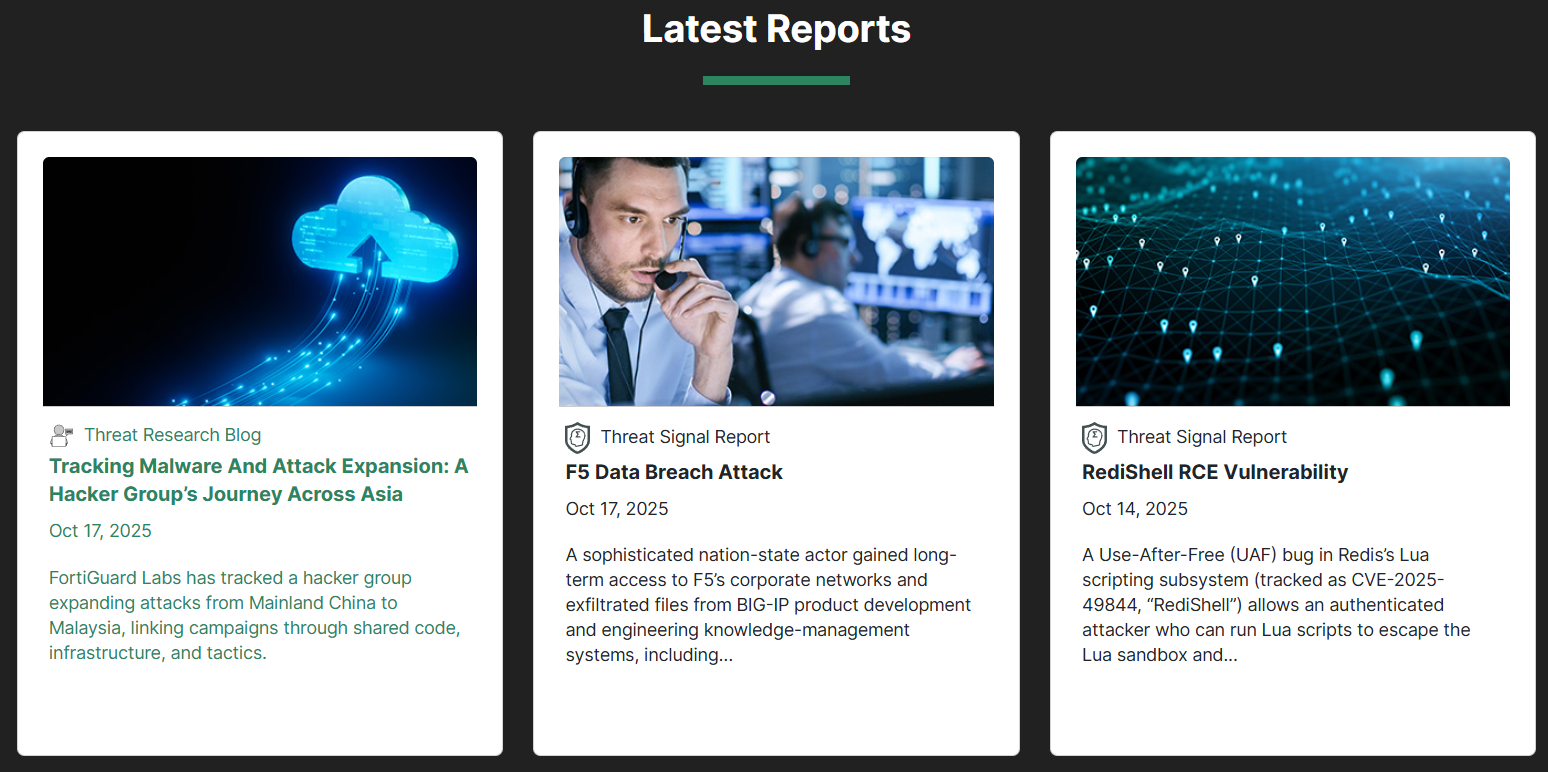The height and width of the screenshot is (772, 1548).
Task: Click the Oct 17, 2025 date on the F5 card
Action: coord(617,508)
